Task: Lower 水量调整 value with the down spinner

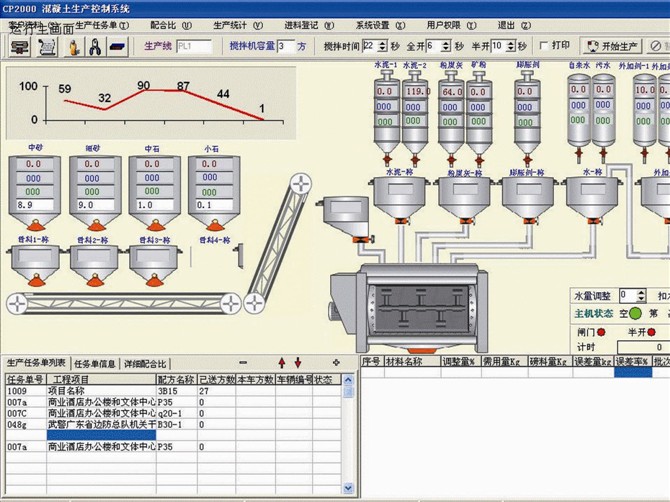Action: point(641,298)
